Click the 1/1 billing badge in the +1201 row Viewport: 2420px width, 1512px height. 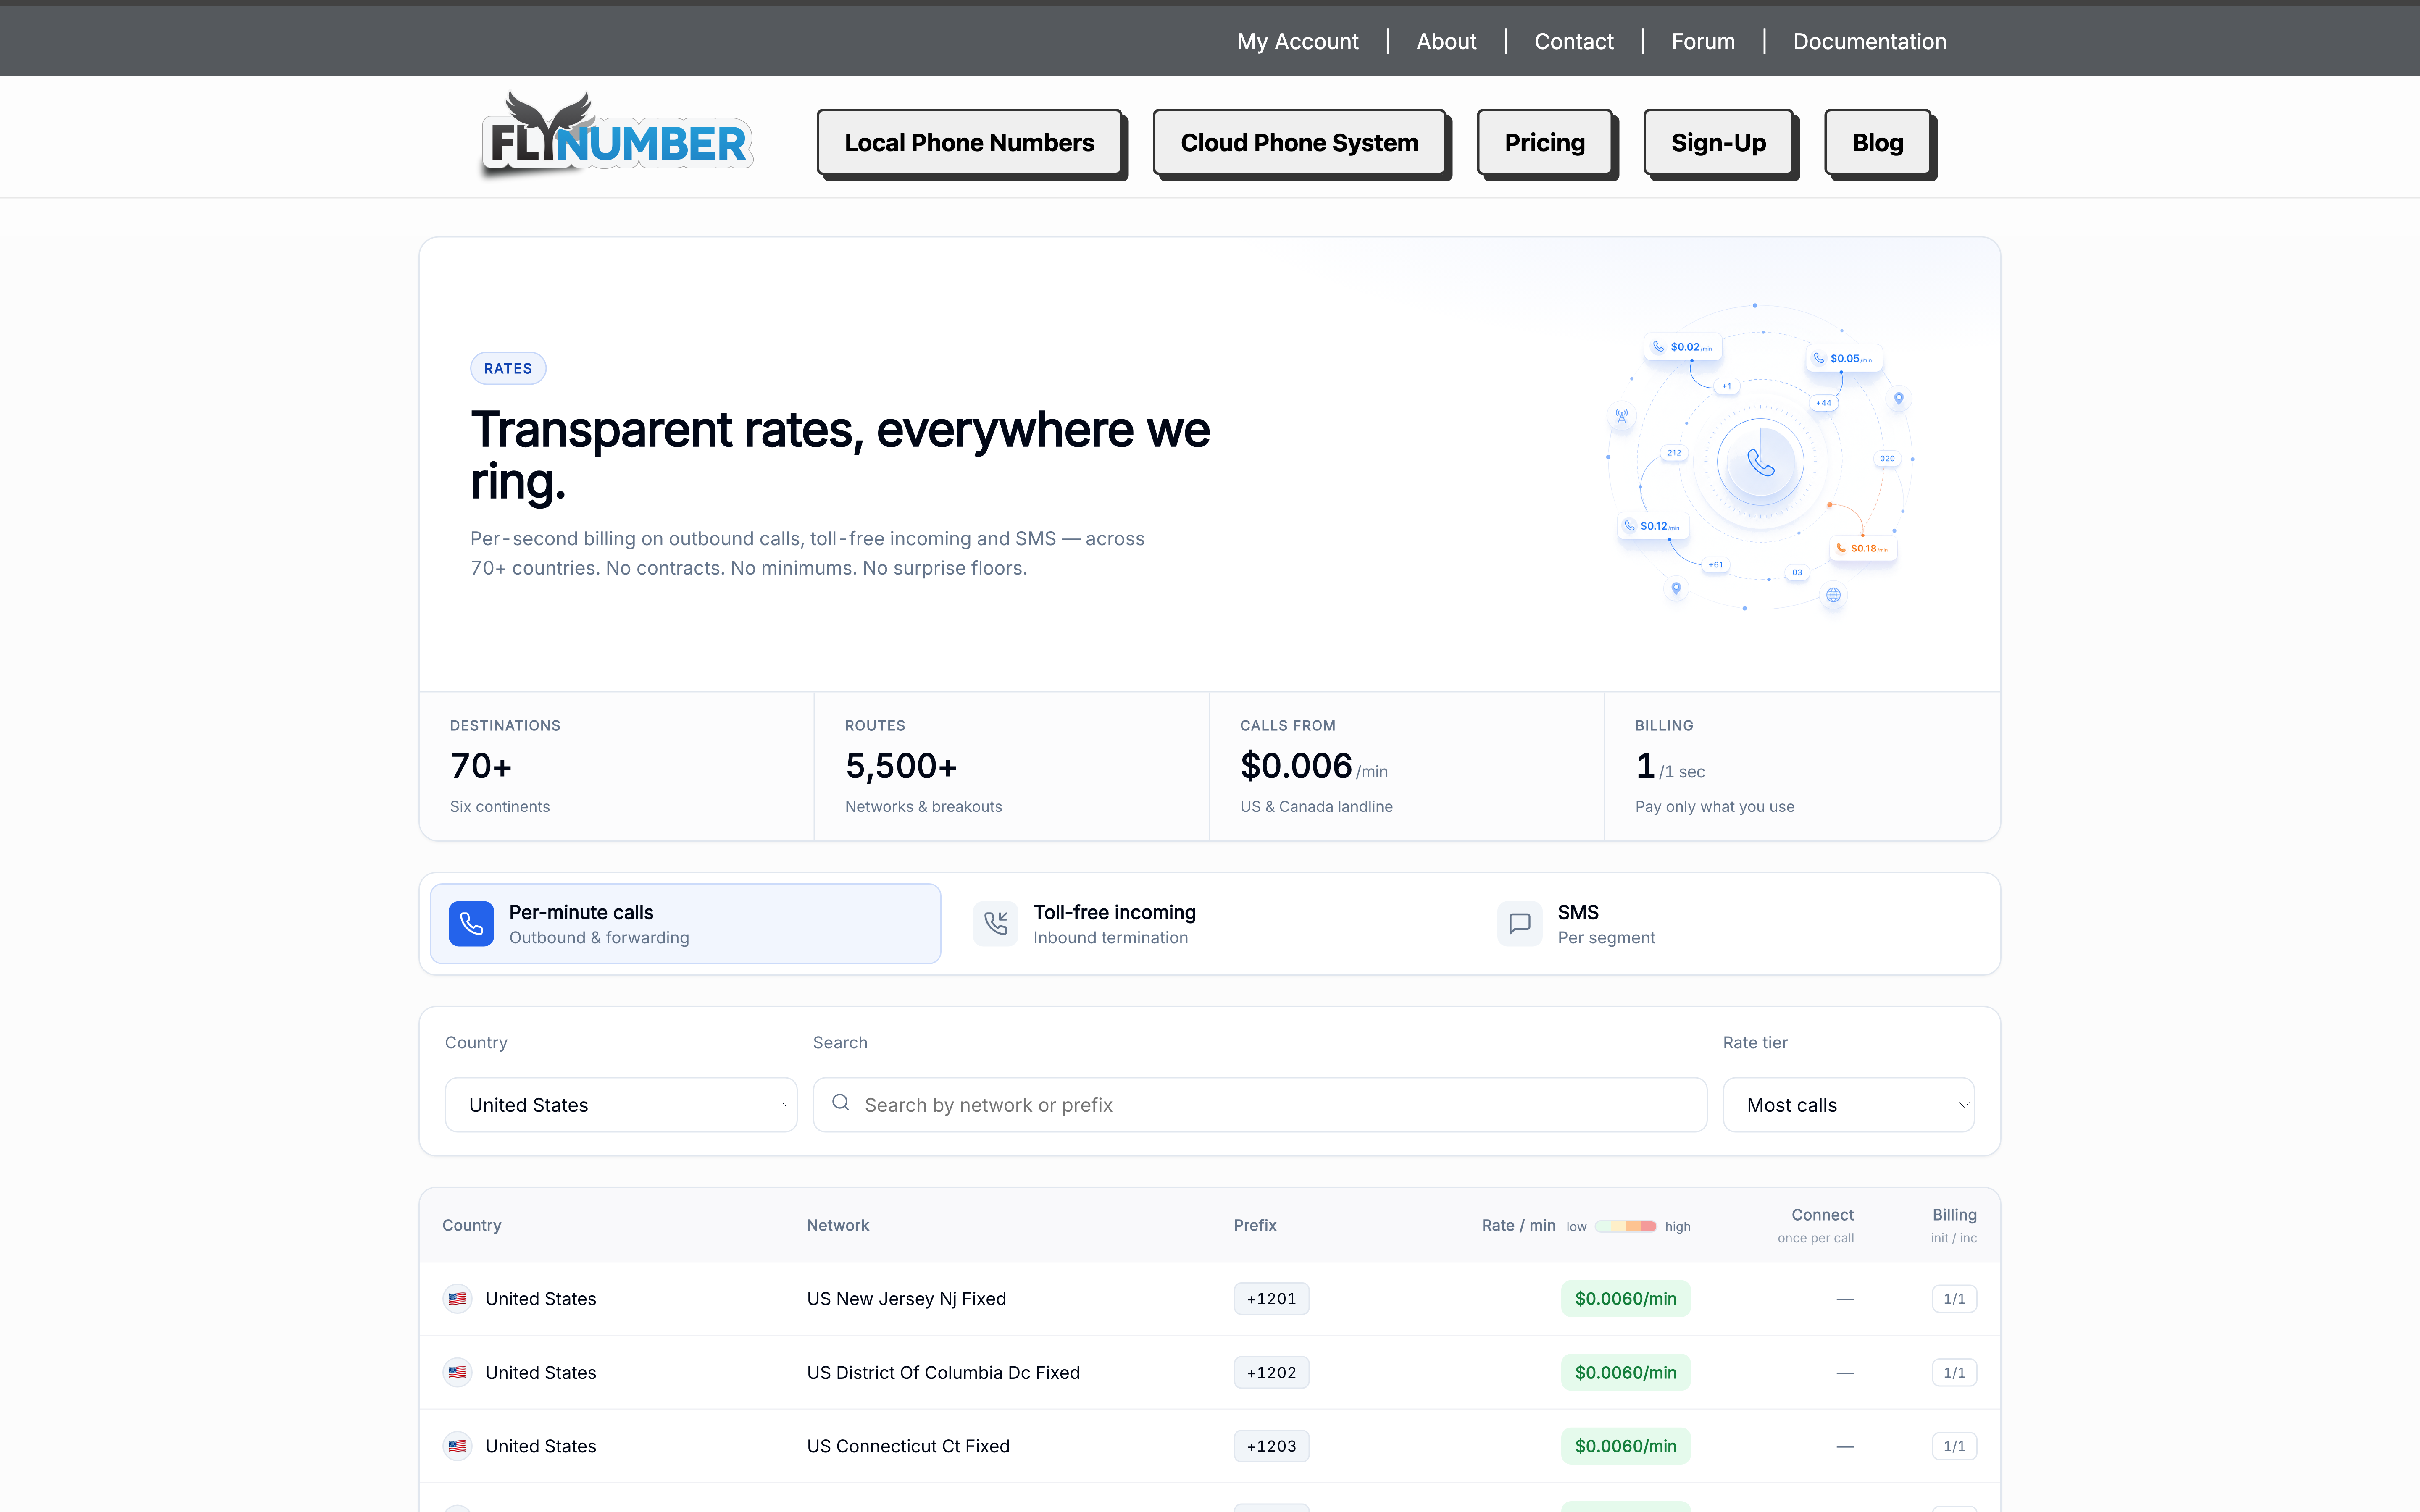(x=1954, y=1299)
